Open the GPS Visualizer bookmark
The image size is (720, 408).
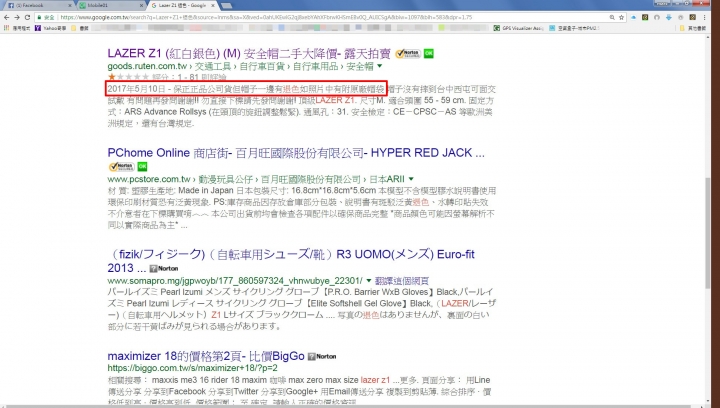(519, 28)
